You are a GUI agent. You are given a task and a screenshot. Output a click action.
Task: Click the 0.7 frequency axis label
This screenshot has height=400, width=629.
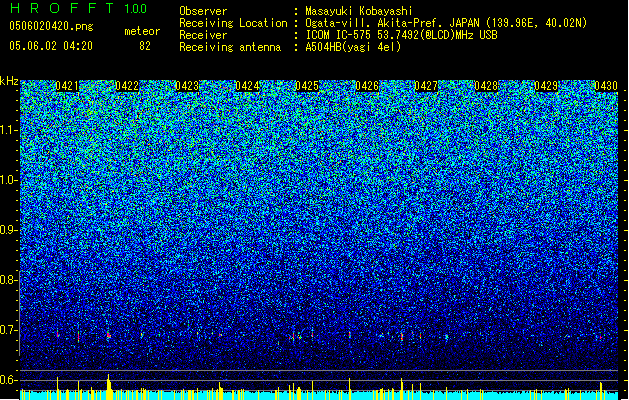pos(9,330)
